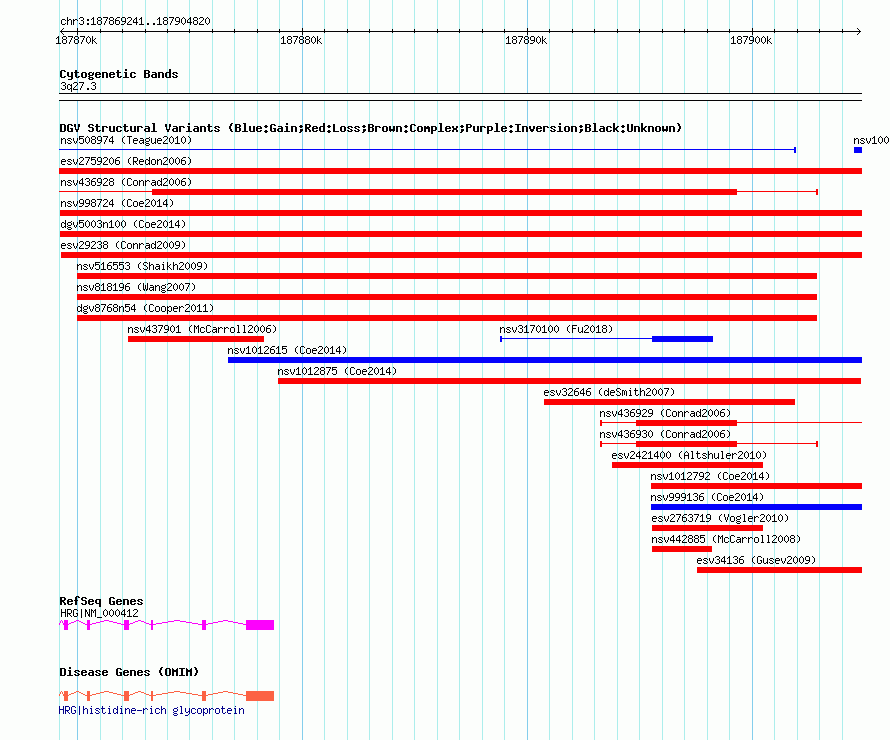Click esv34136 (Gusev2009) variant label

coord(756,560)
